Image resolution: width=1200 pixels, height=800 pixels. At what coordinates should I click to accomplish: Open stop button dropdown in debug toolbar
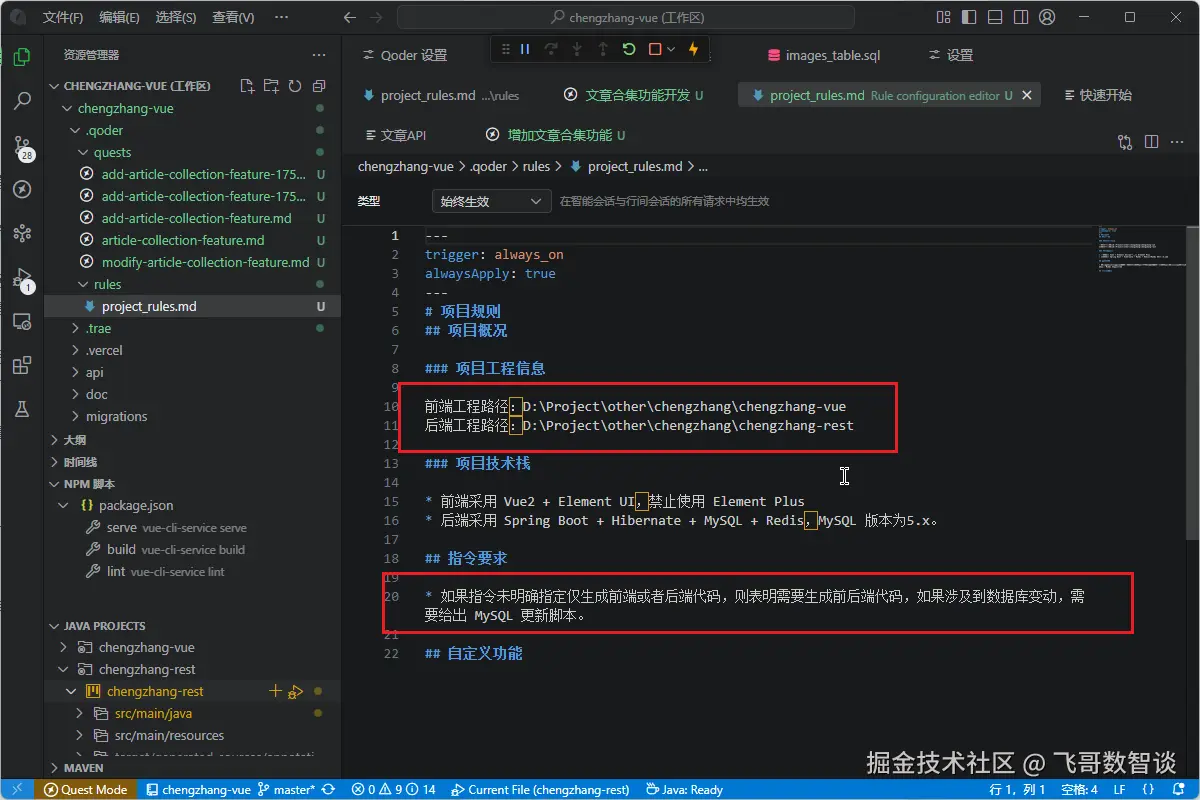pos(671,49)
